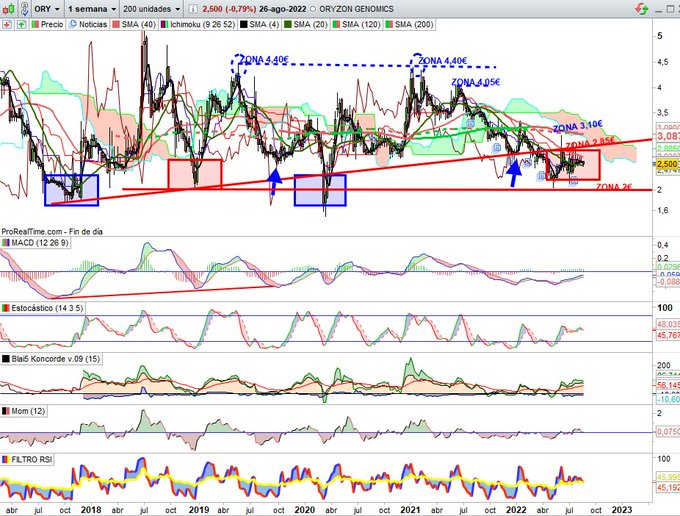
Task: Click the radio circle before ORYZON GENOMICS
Action: 313,9
